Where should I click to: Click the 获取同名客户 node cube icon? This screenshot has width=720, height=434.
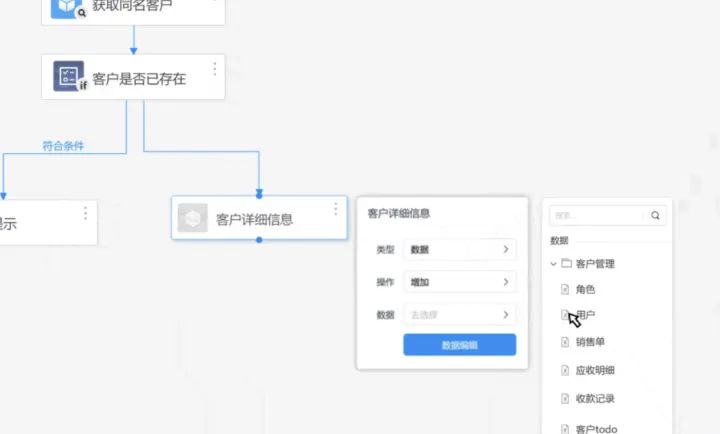67,8
